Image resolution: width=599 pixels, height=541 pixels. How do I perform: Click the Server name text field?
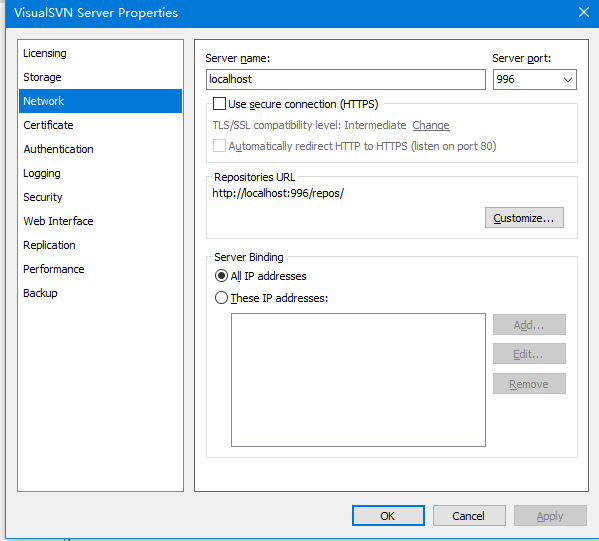click(346, 79)
